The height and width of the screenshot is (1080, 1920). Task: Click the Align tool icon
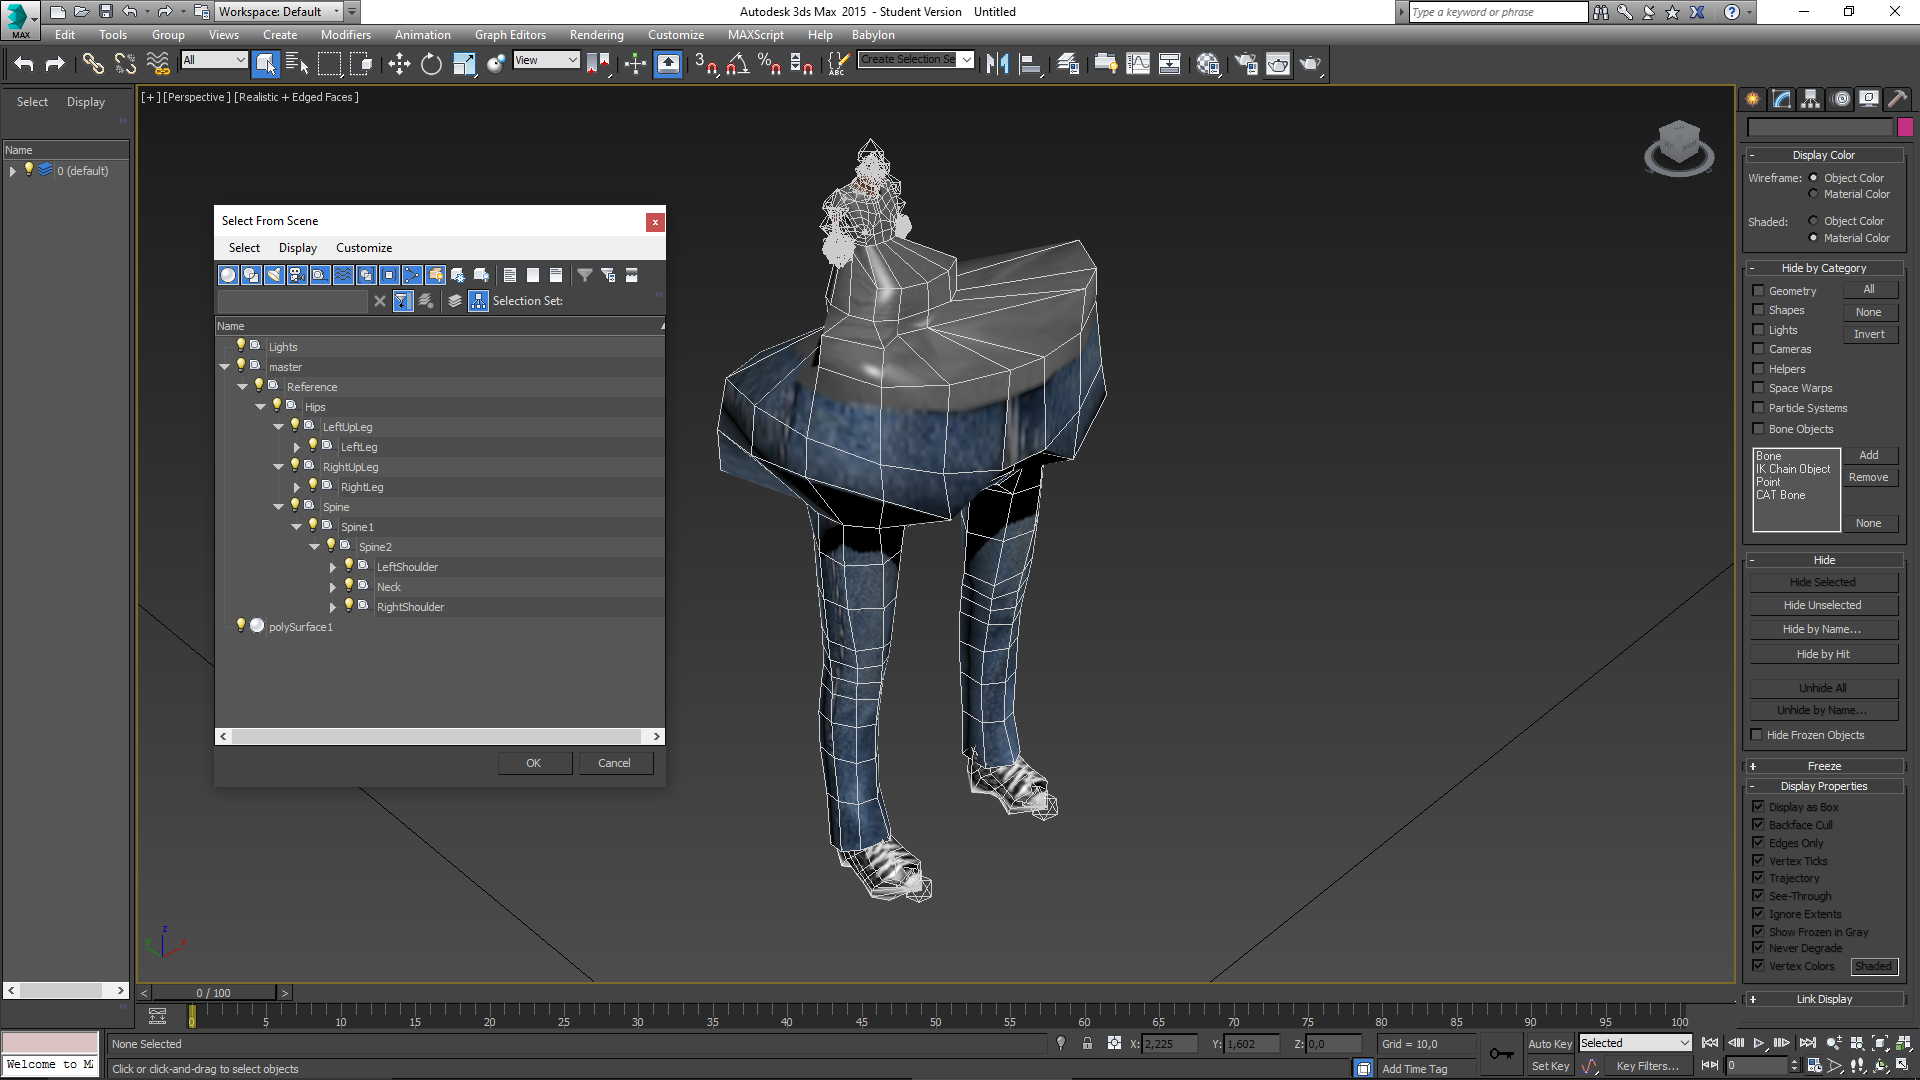(1030, 64)
